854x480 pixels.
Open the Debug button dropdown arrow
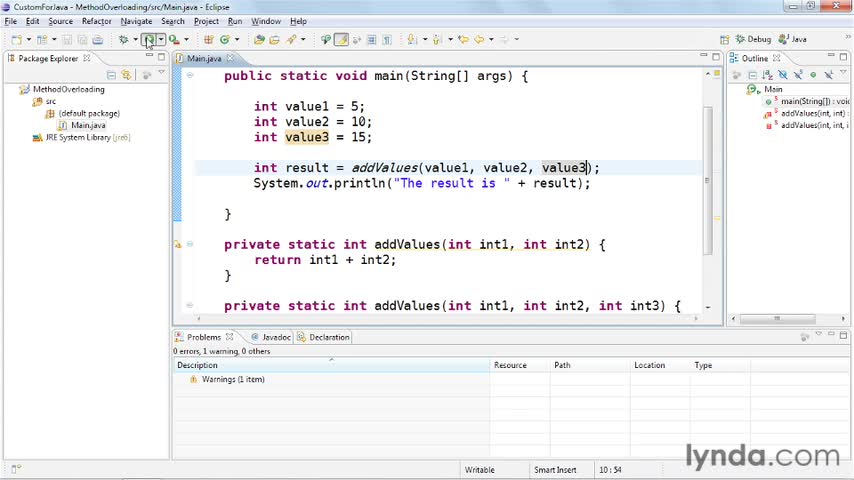pyautogui.click(x=135, y=39)
